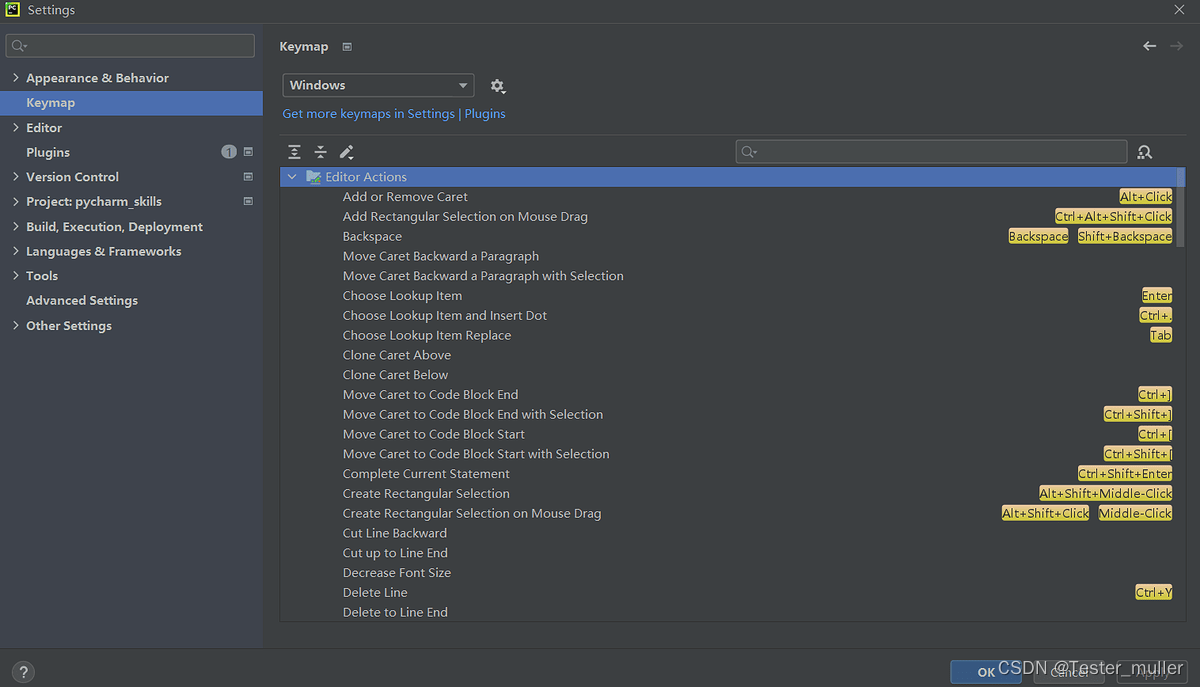The width and height of the screenshot is (1200, 687).
Task: Select Choose Lookup Item and Insert Dot
Action: 445,316
